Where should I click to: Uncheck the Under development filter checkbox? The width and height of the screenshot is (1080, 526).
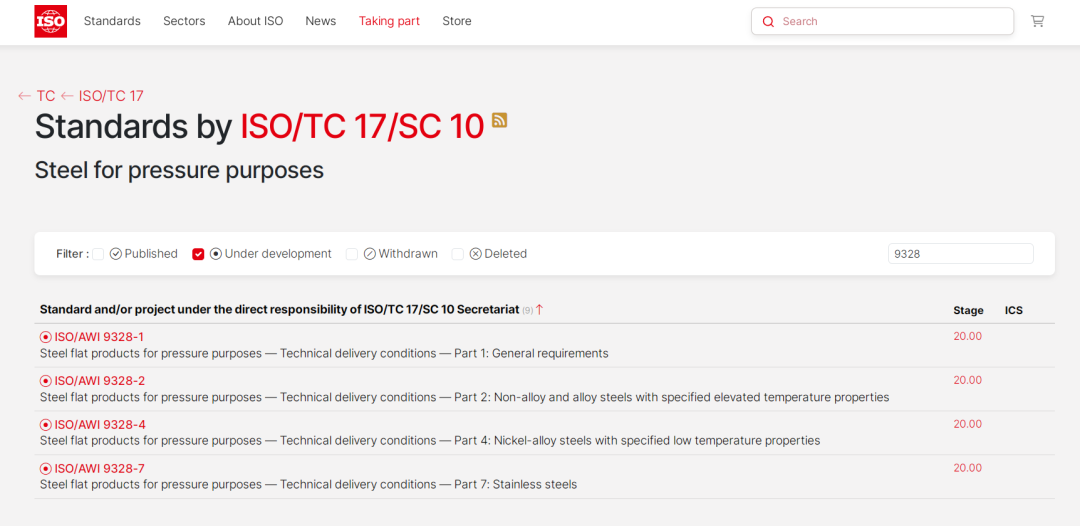(x=198, y=254)
